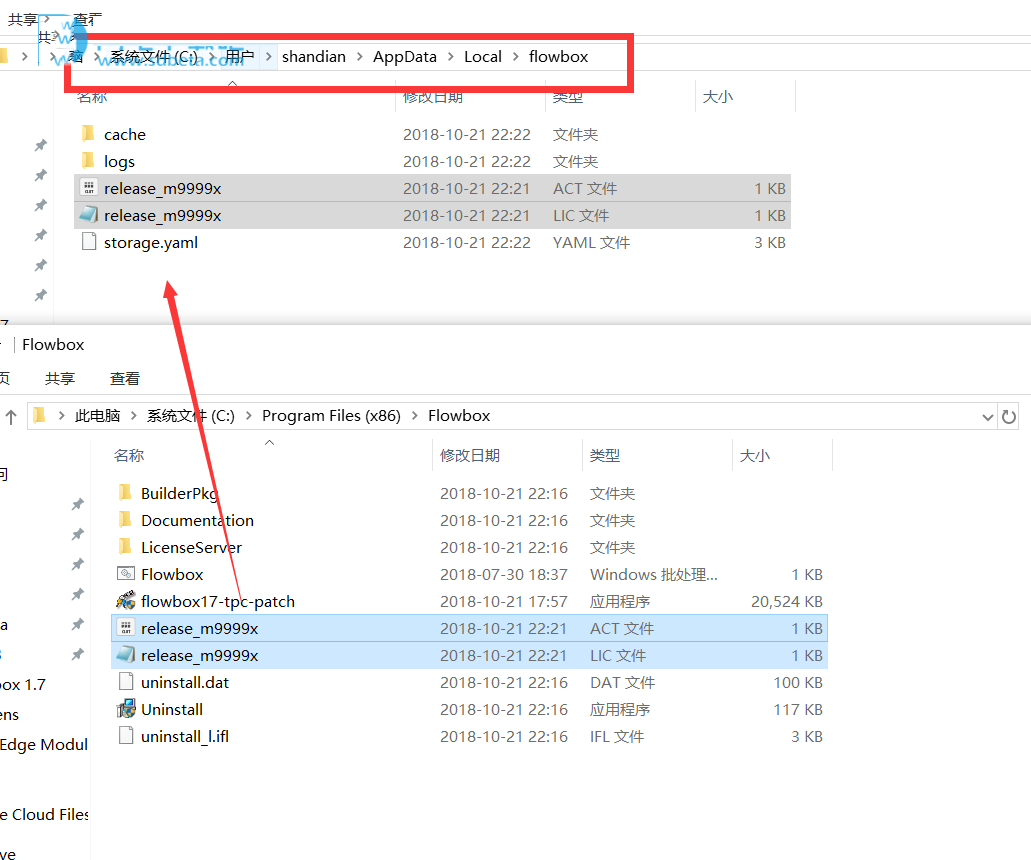Expand chevron after 系统文件 (C:) in lower window
The width and height of the screenshot is (1031, 860).
[249, 416]
